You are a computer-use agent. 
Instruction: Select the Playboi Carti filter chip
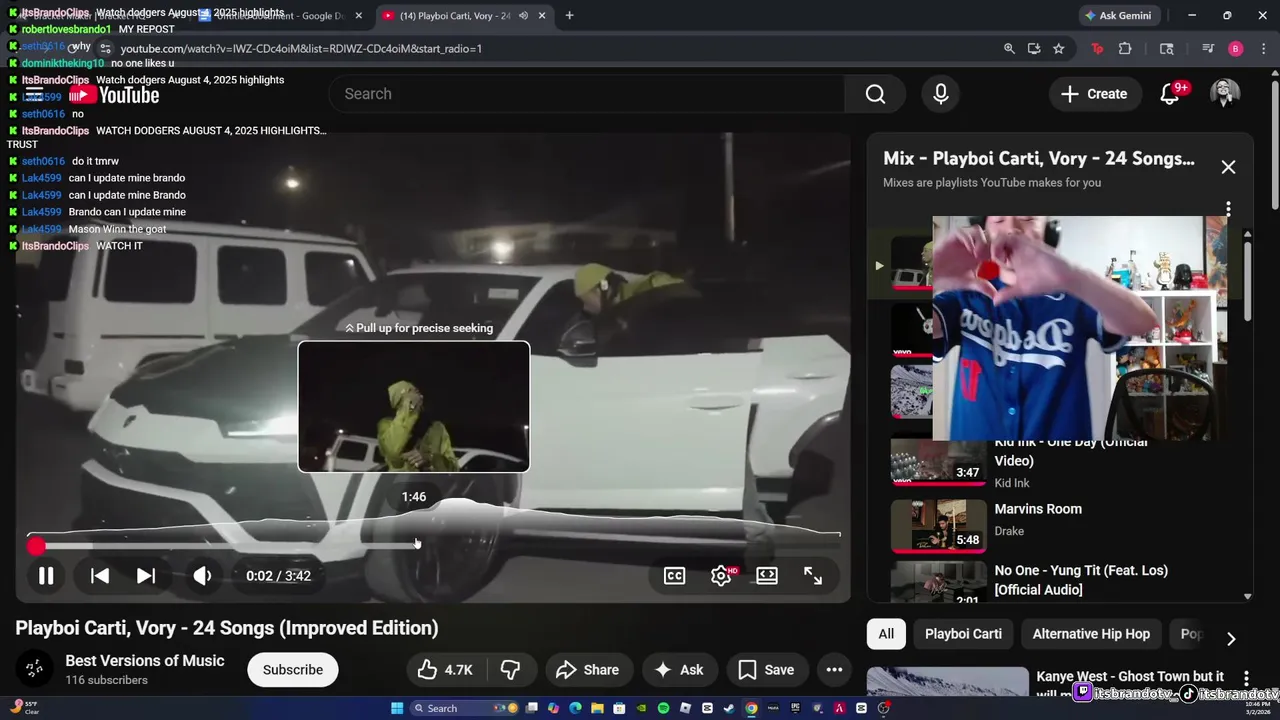(x=963, y=634)
